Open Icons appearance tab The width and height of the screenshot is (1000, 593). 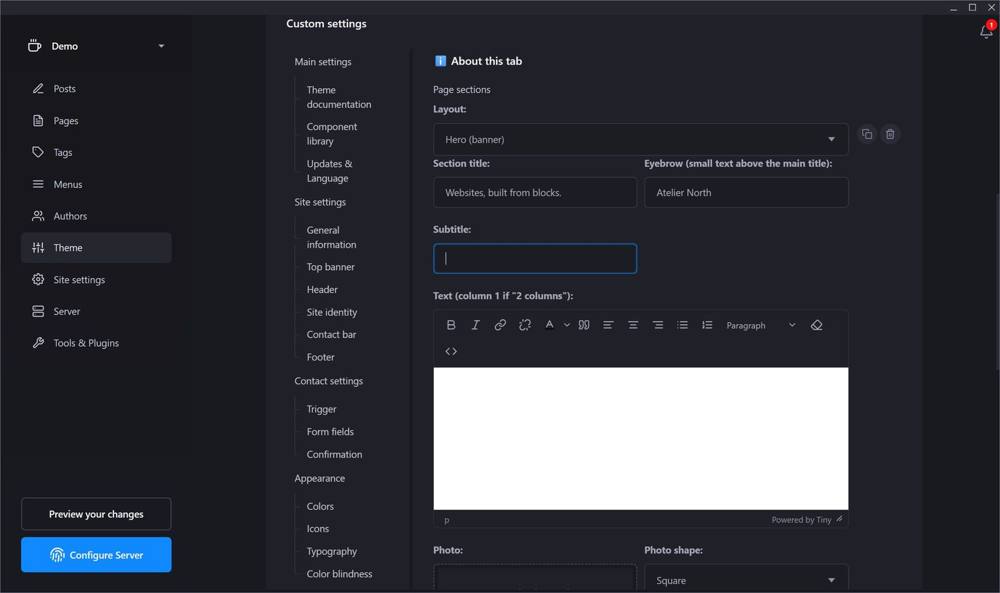pyautogui.click(x=318, y=529)
